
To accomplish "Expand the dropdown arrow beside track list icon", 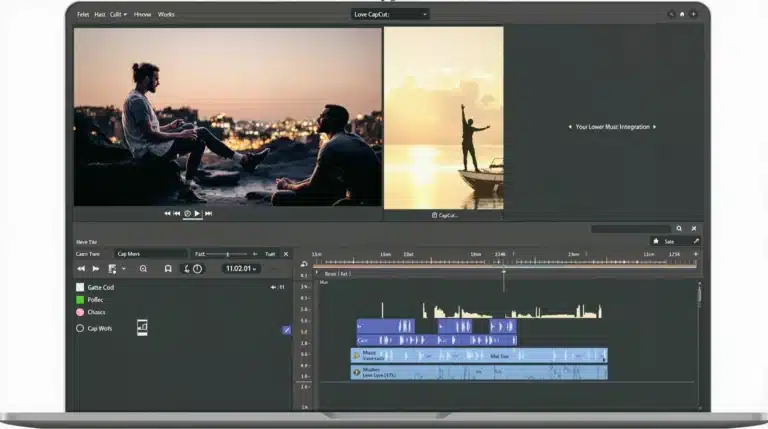I will [x=124, y=269].
